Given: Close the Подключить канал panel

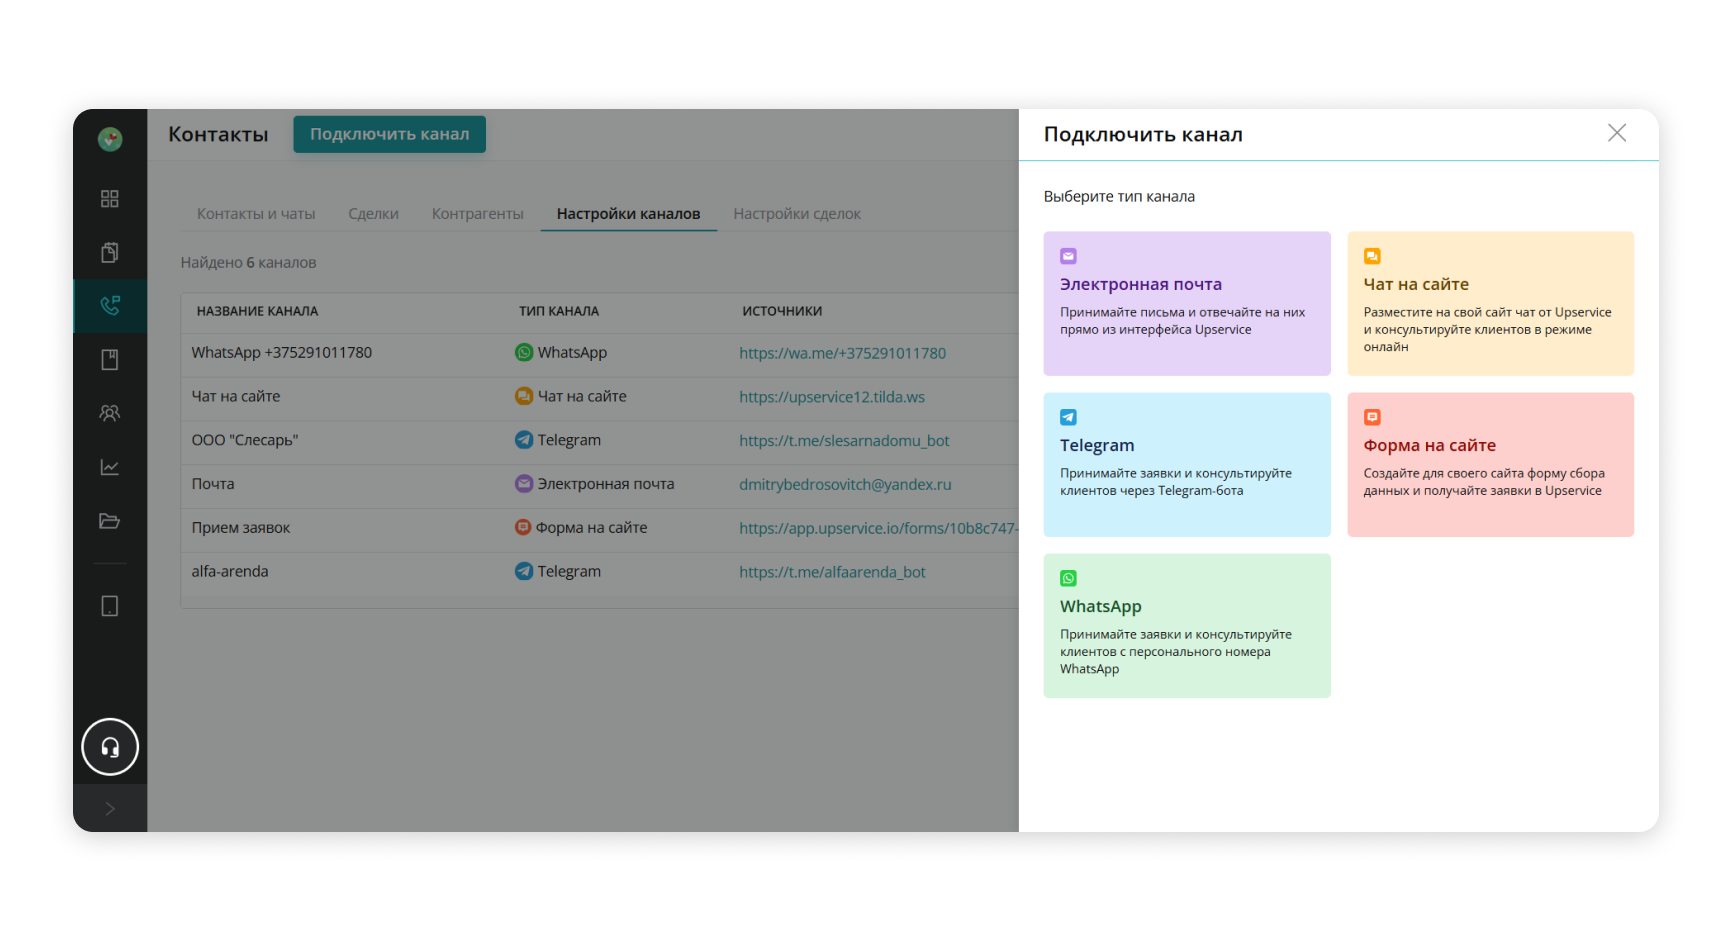Looking at the screenshot, I should 1617,133.
